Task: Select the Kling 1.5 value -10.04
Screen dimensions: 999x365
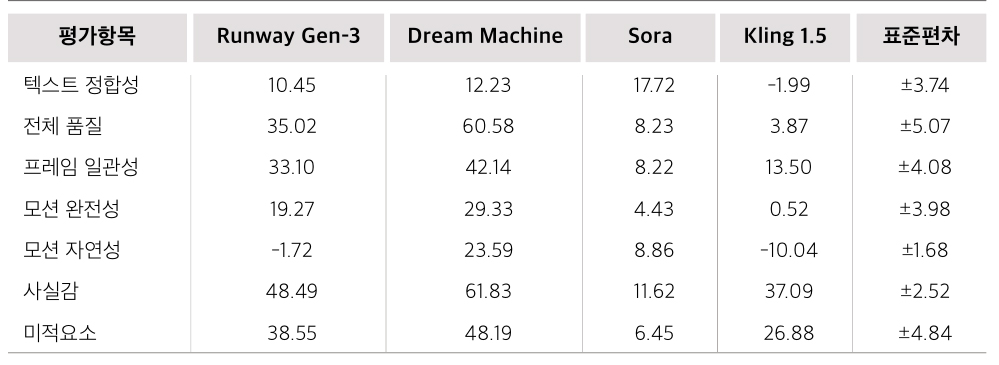Action: click(789, 250)
